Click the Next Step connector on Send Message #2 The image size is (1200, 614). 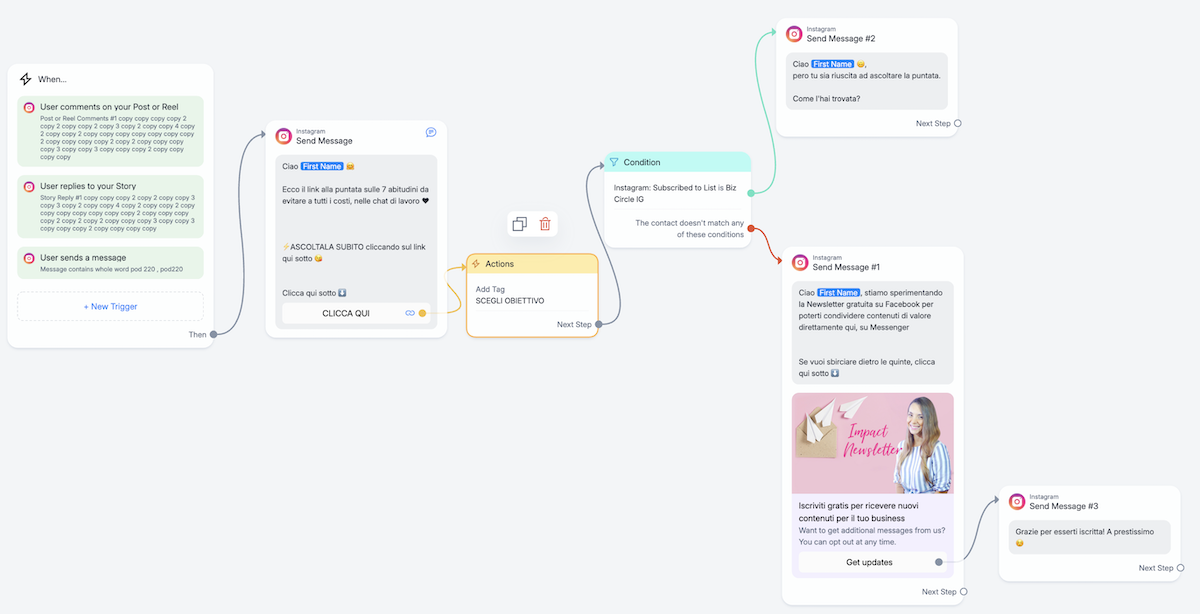coord(957,124)
